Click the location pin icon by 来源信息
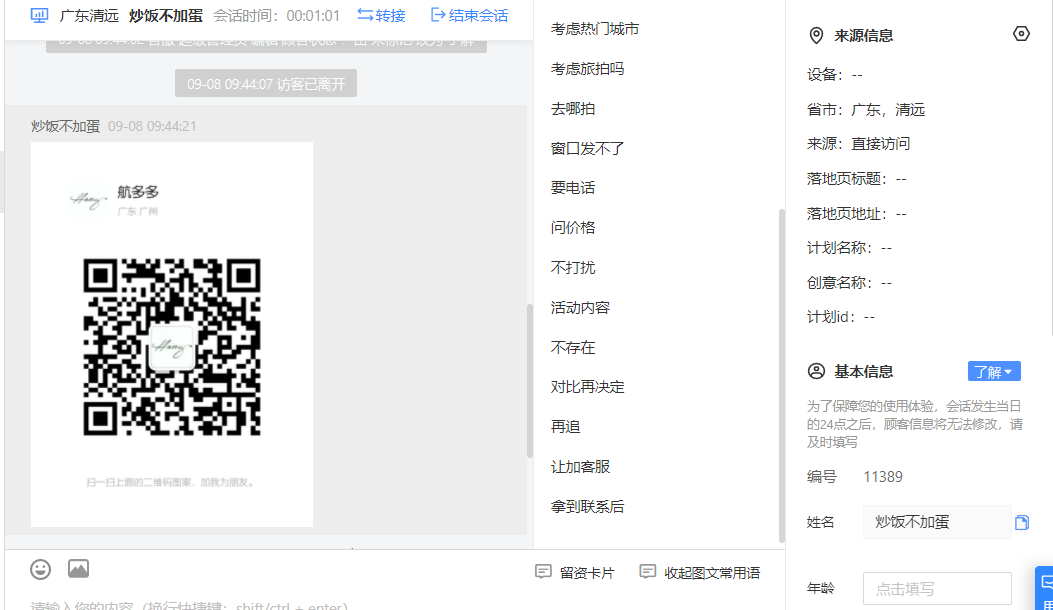Image resolution: width=1053 pixels, height=610 pixels. point(816,36)
